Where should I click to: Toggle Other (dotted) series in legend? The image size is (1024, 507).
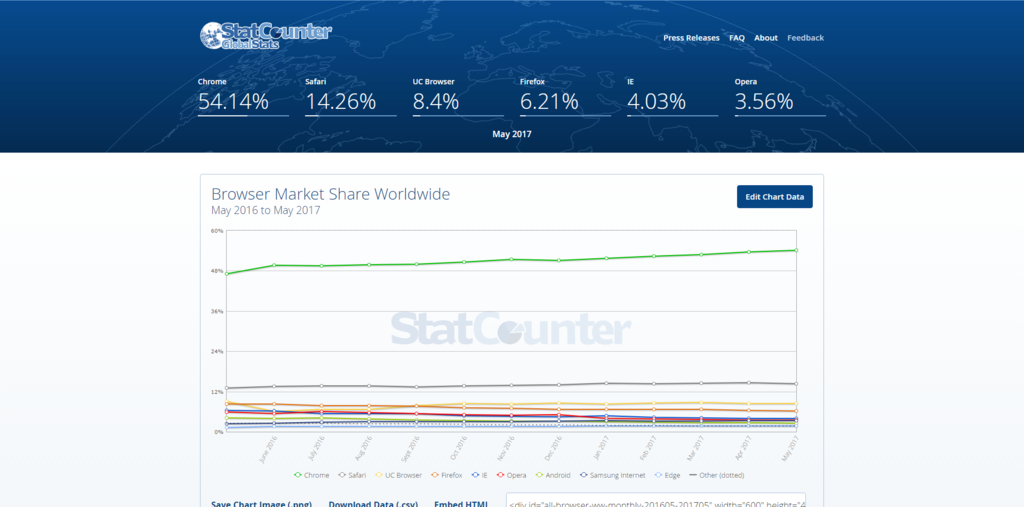[717, 475]
